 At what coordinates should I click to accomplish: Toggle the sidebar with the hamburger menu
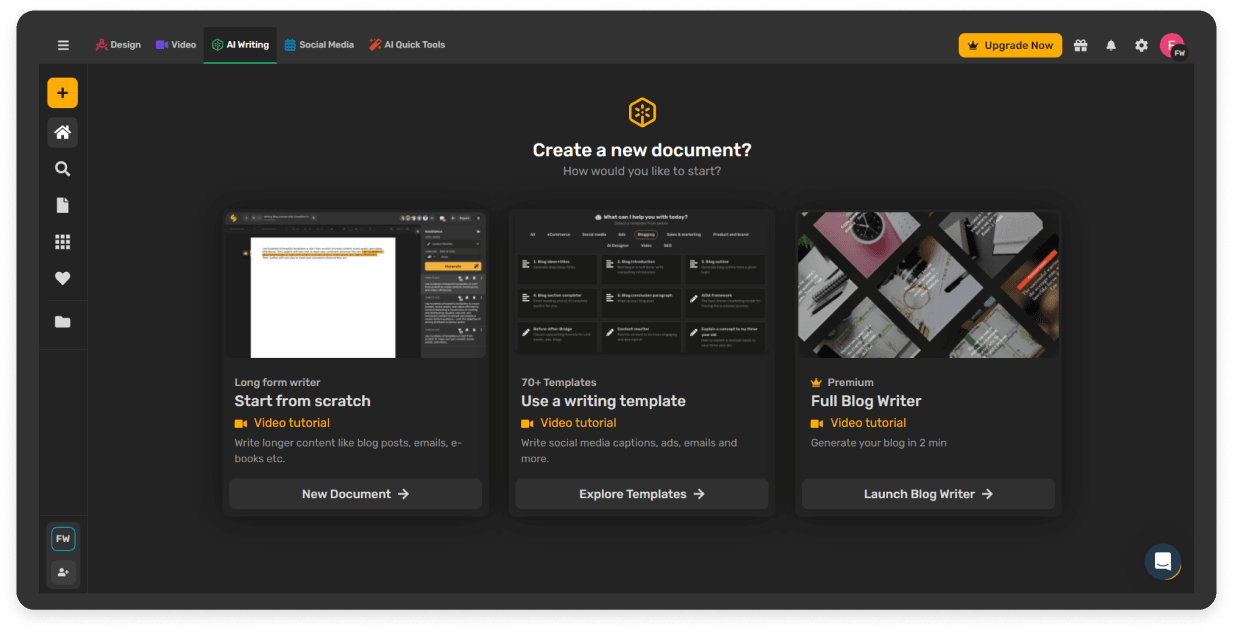pyautogui.click(x=62, y=44)
